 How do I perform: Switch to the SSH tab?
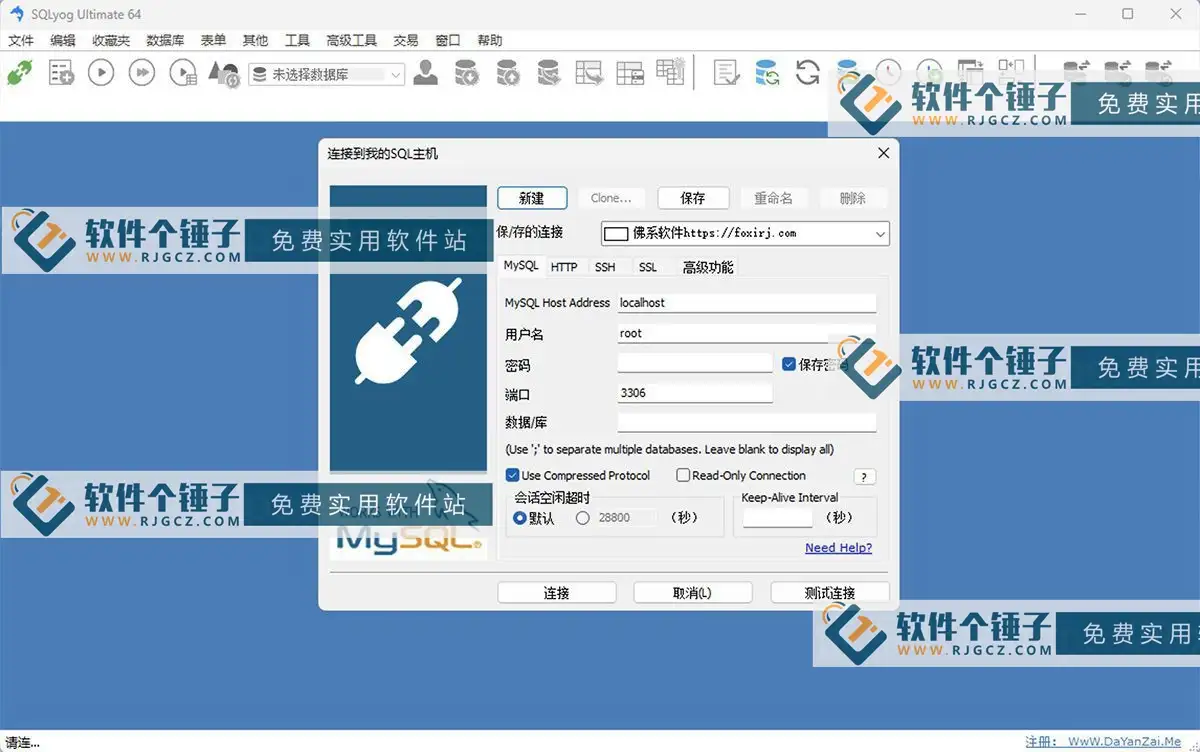[605, 267]
